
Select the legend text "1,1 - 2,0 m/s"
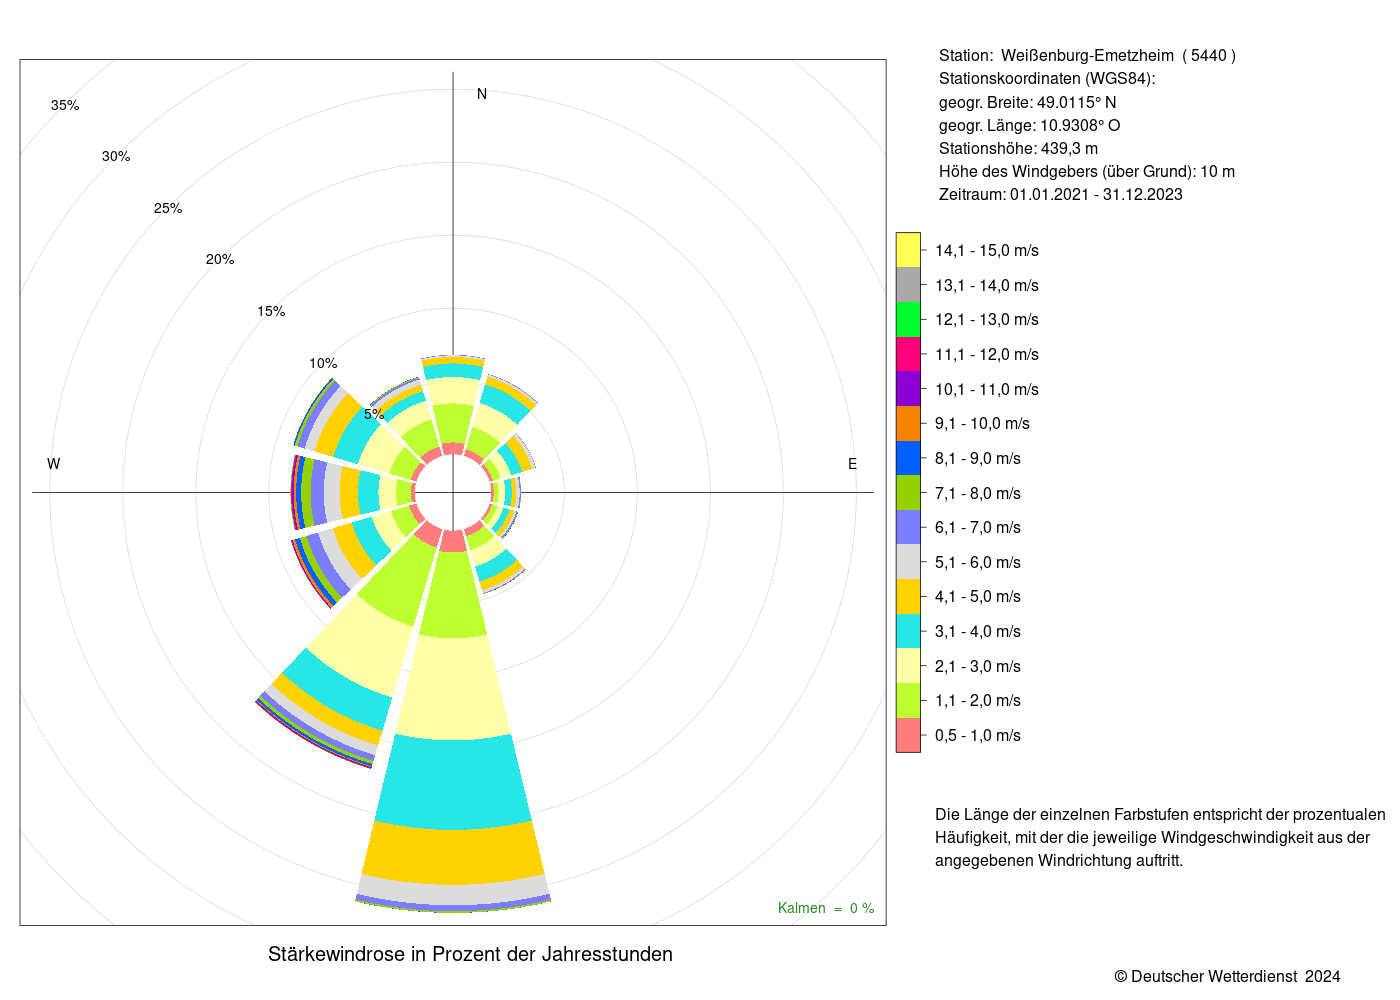pyautogui.click(x=978, y=701)
